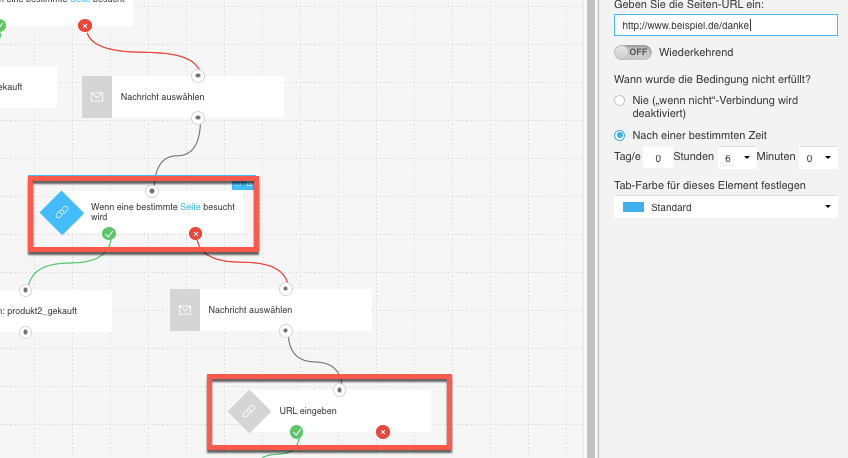Select the Nie radio option
This screenshot has width=848, height=458.
[x=620, y=101]
